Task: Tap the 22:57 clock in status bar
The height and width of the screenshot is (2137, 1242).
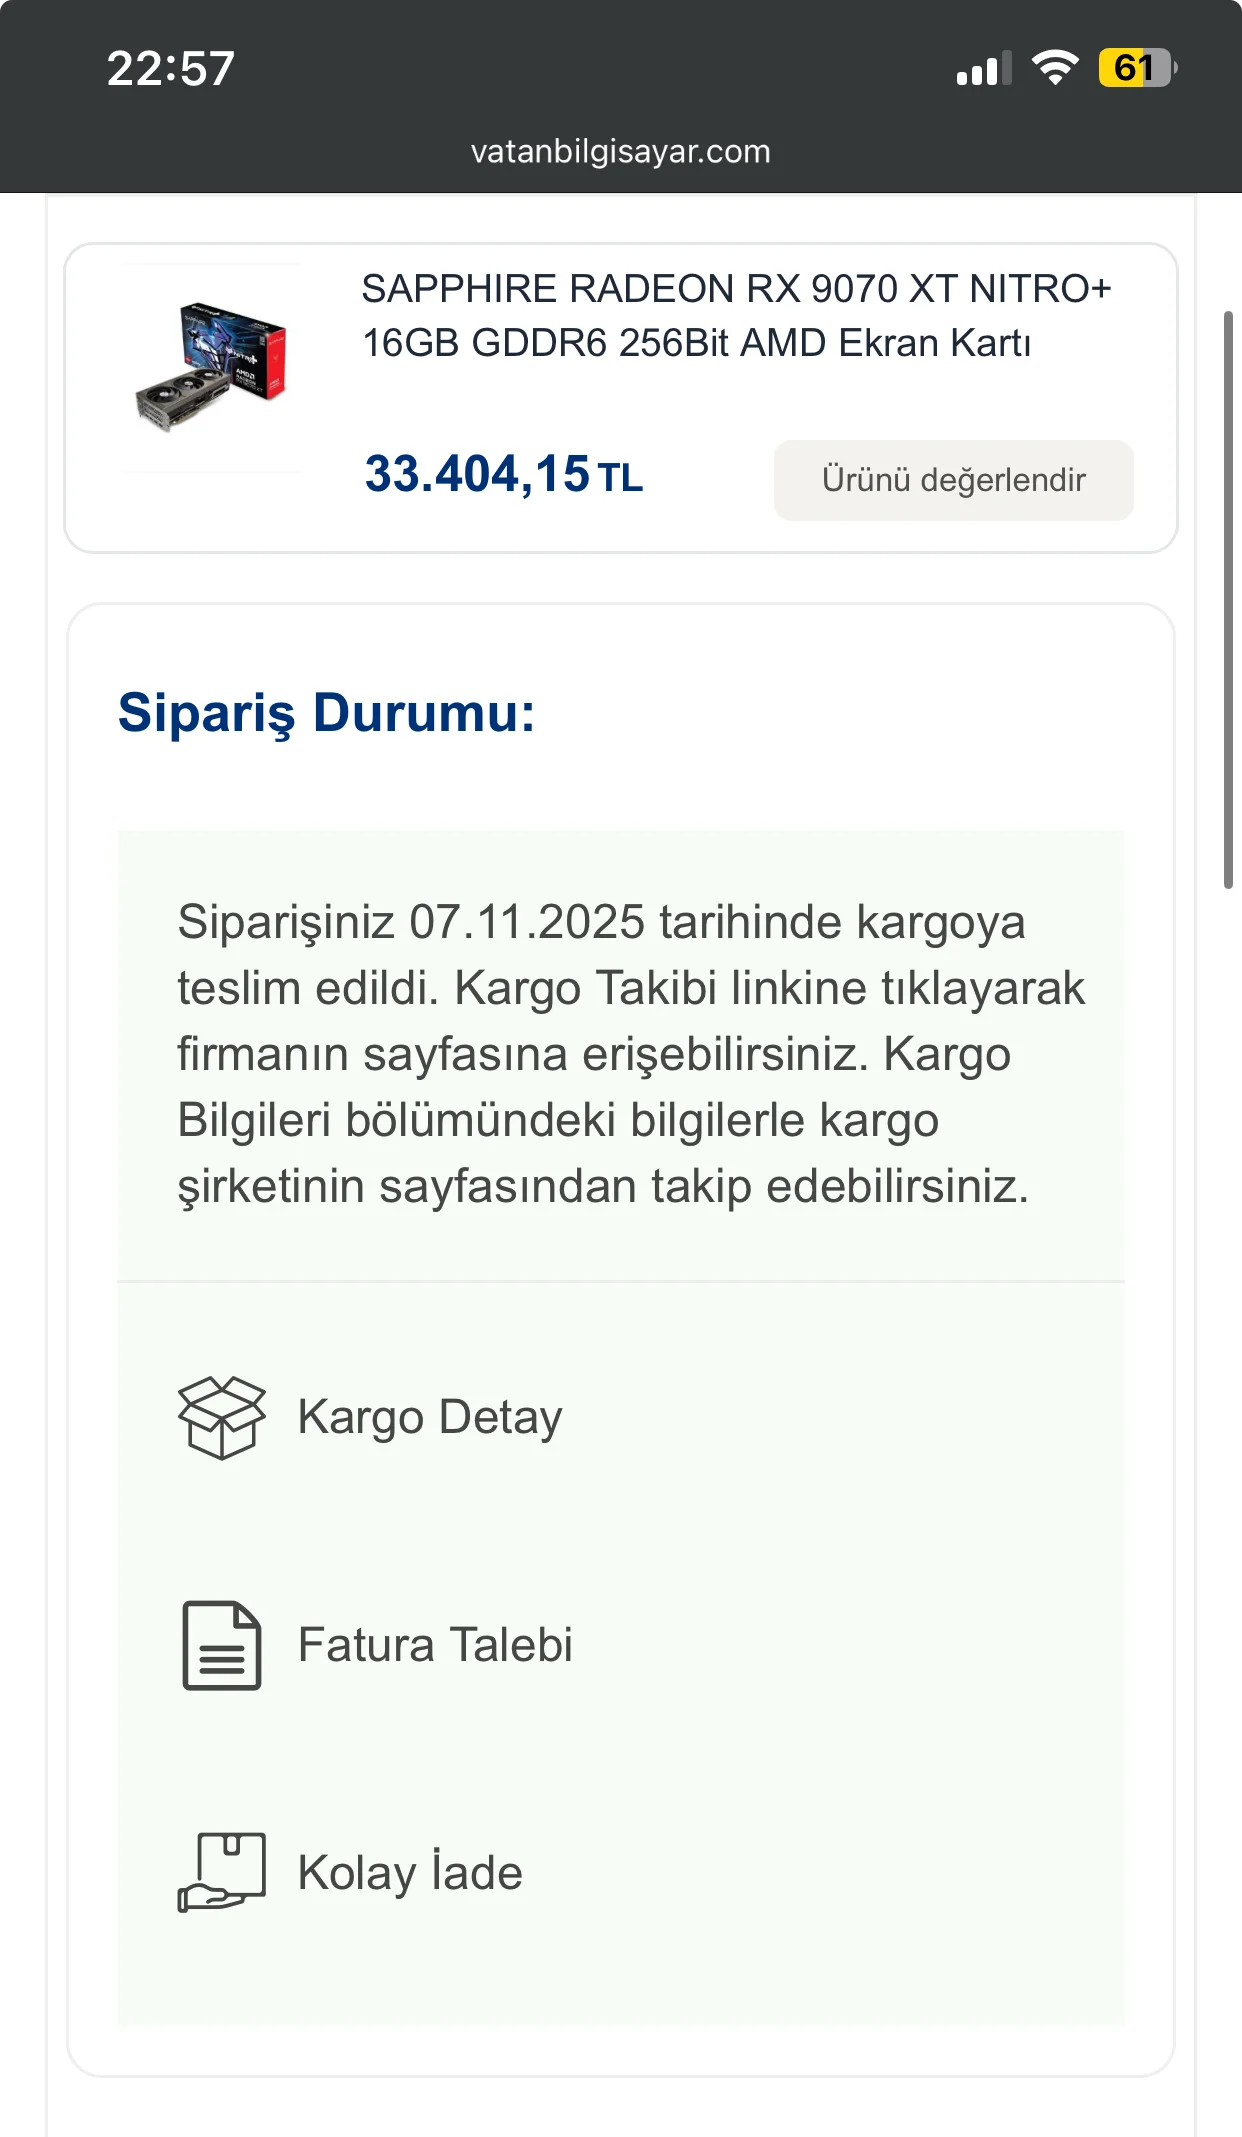Action: coord(171,69)
